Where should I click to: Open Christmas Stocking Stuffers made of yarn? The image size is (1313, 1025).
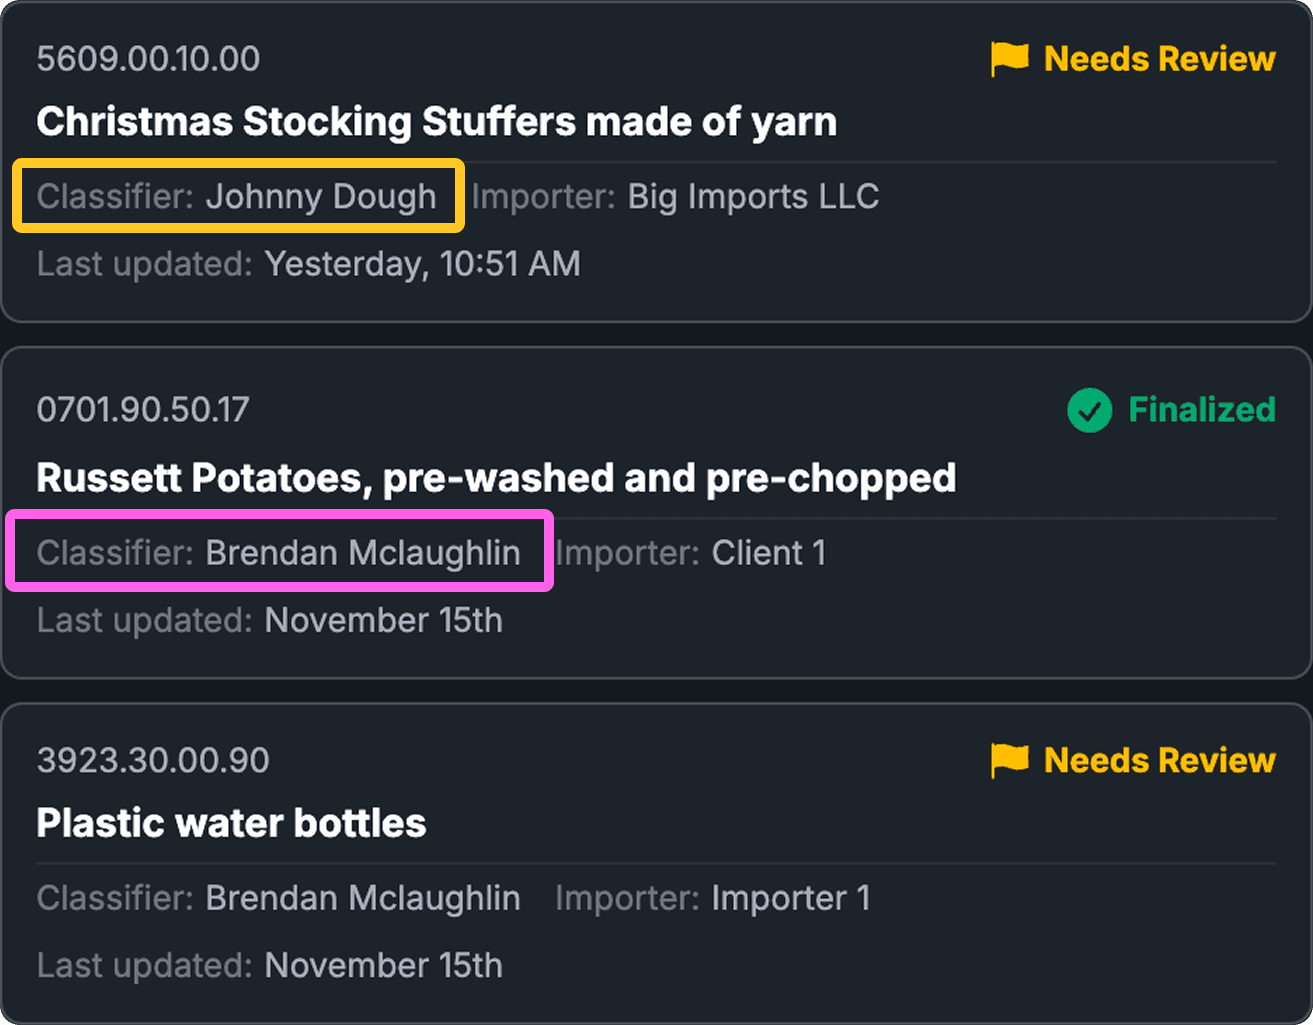[x=436, y=122]
